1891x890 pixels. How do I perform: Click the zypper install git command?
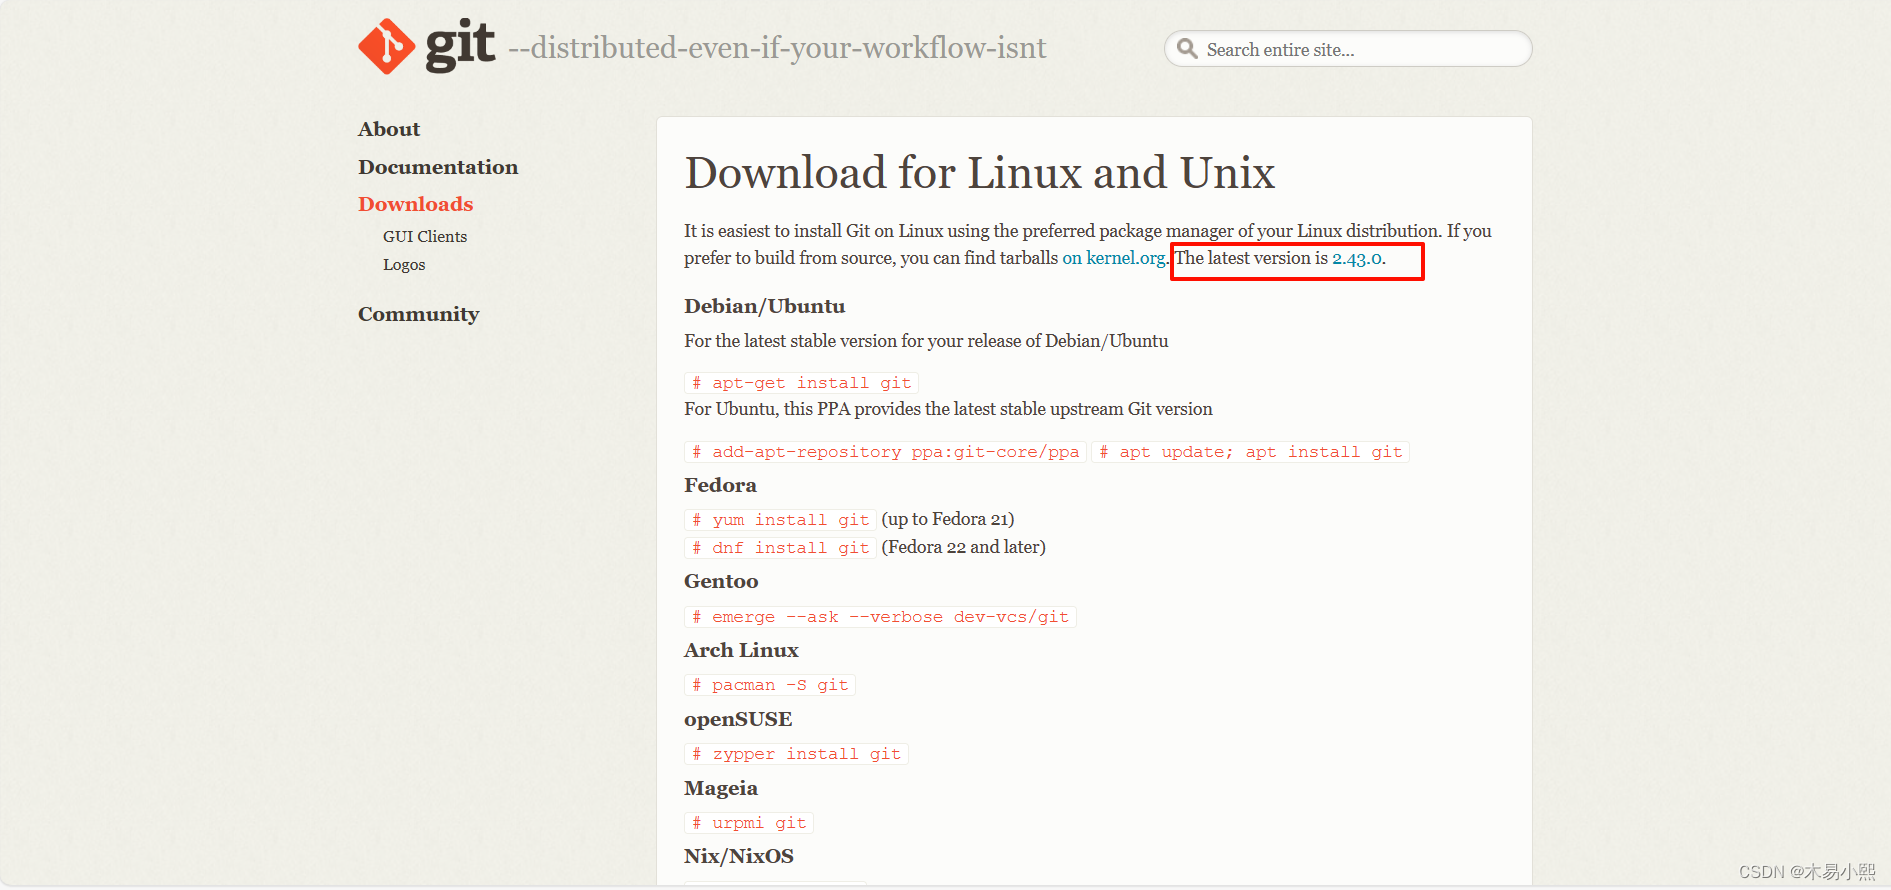click(796, 754)
